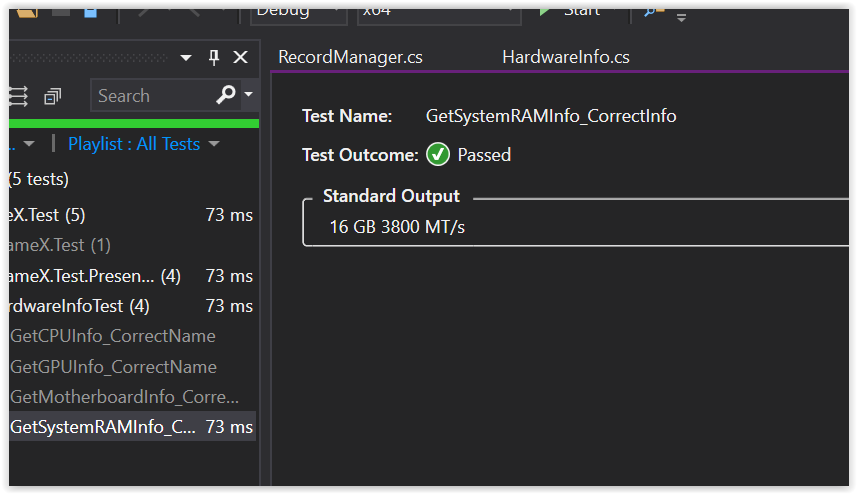Open the x64 platform dropdown
The height and width of the screenshot is (494, 857).
point(438,12)
